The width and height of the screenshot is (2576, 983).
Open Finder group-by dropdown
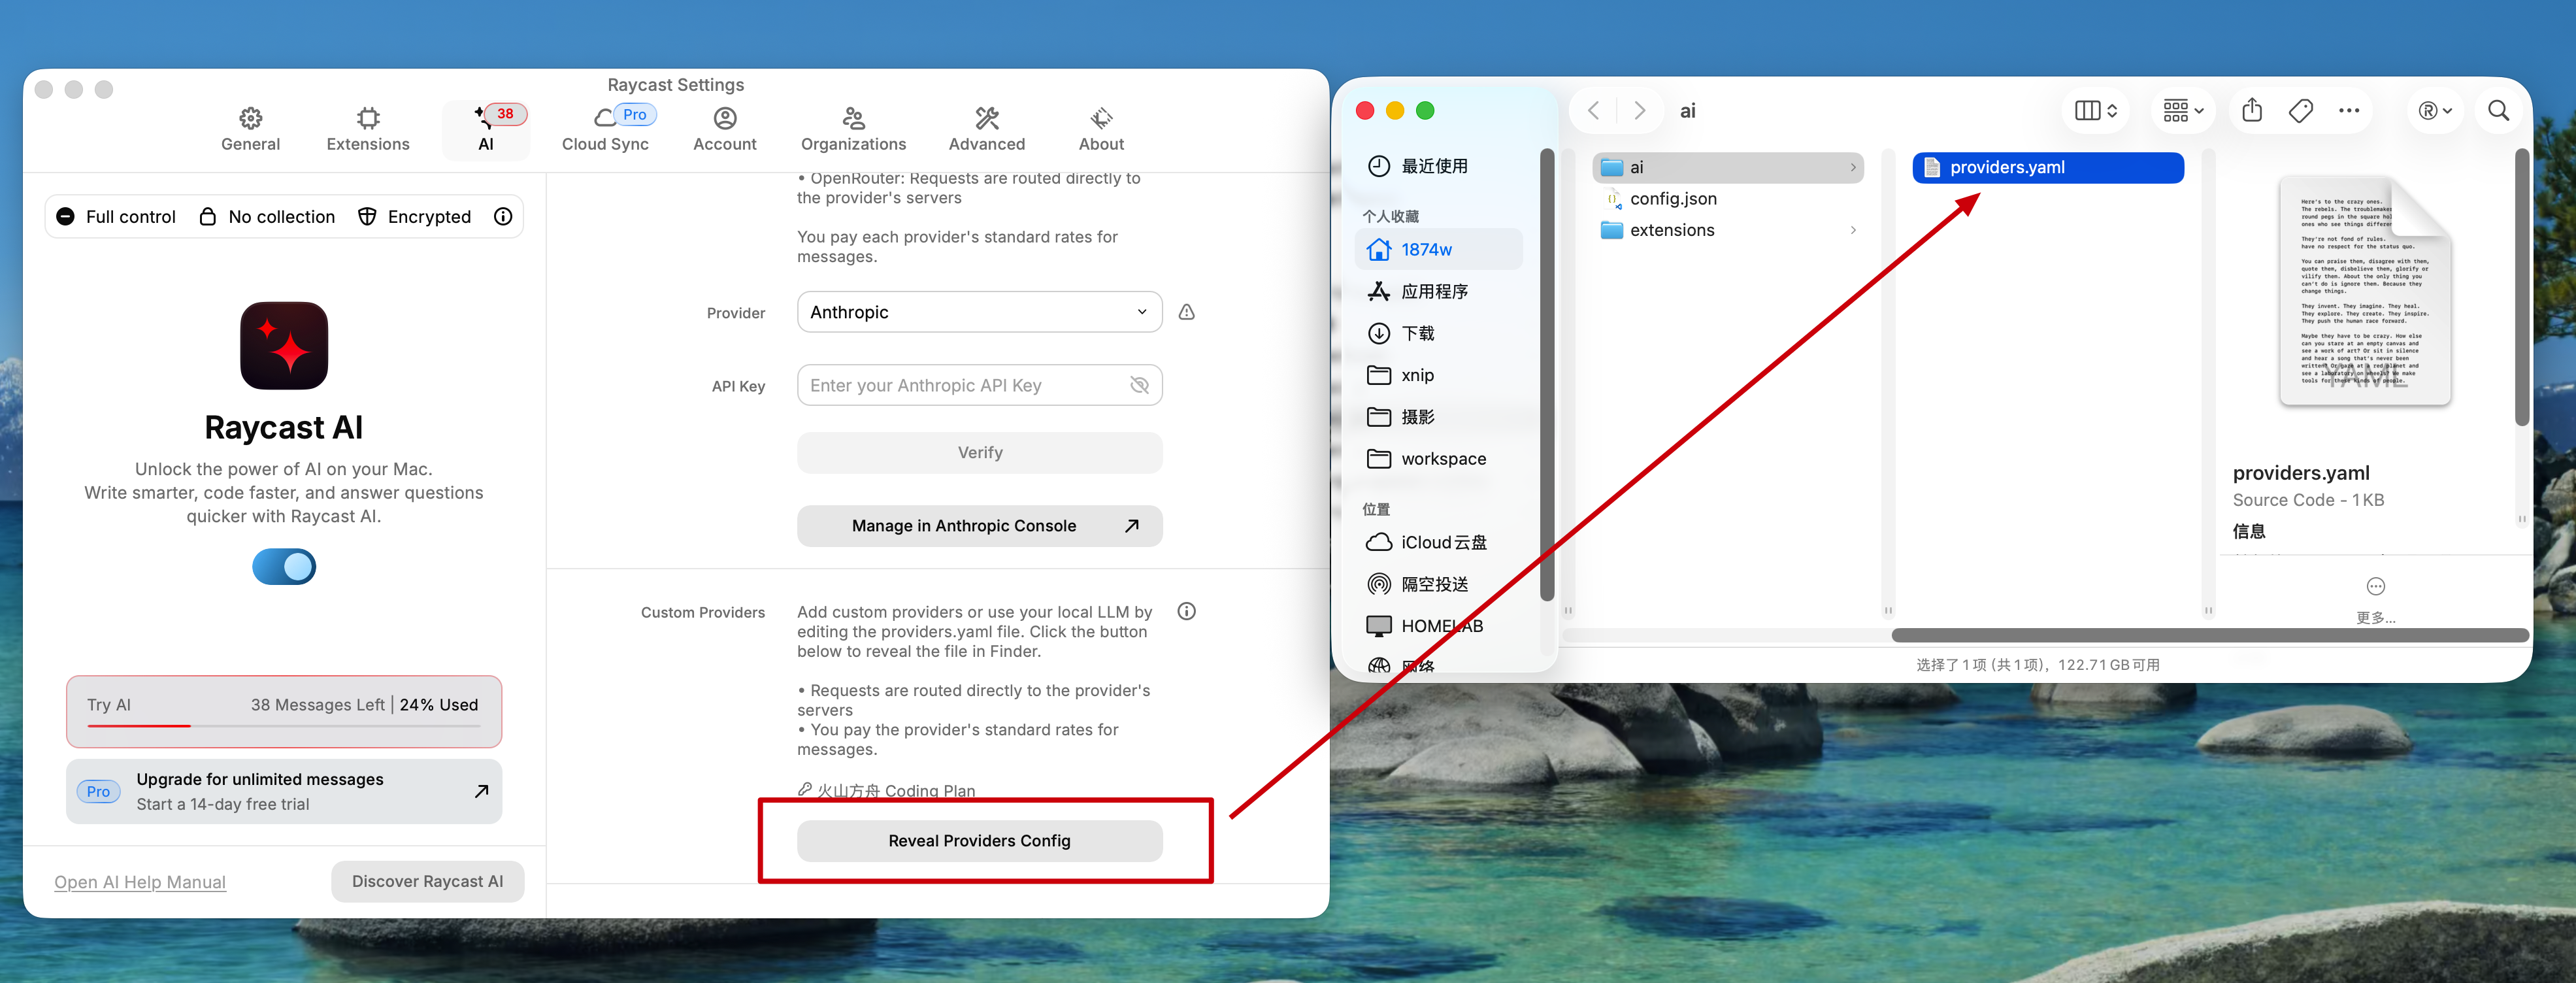tap(2183, 110)
